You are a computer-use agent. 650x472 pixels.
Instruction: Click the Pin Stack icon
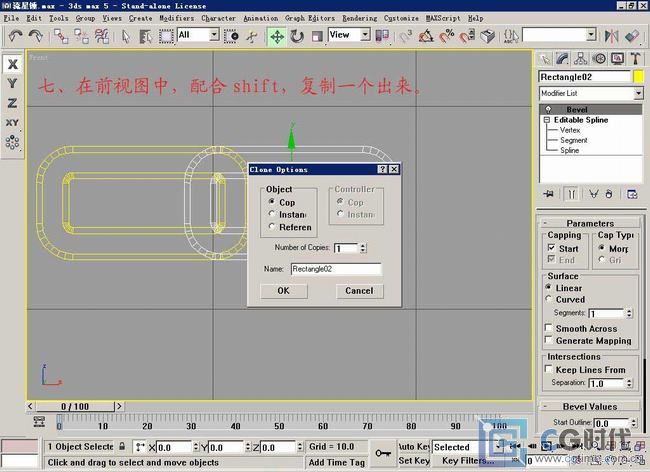549,194
